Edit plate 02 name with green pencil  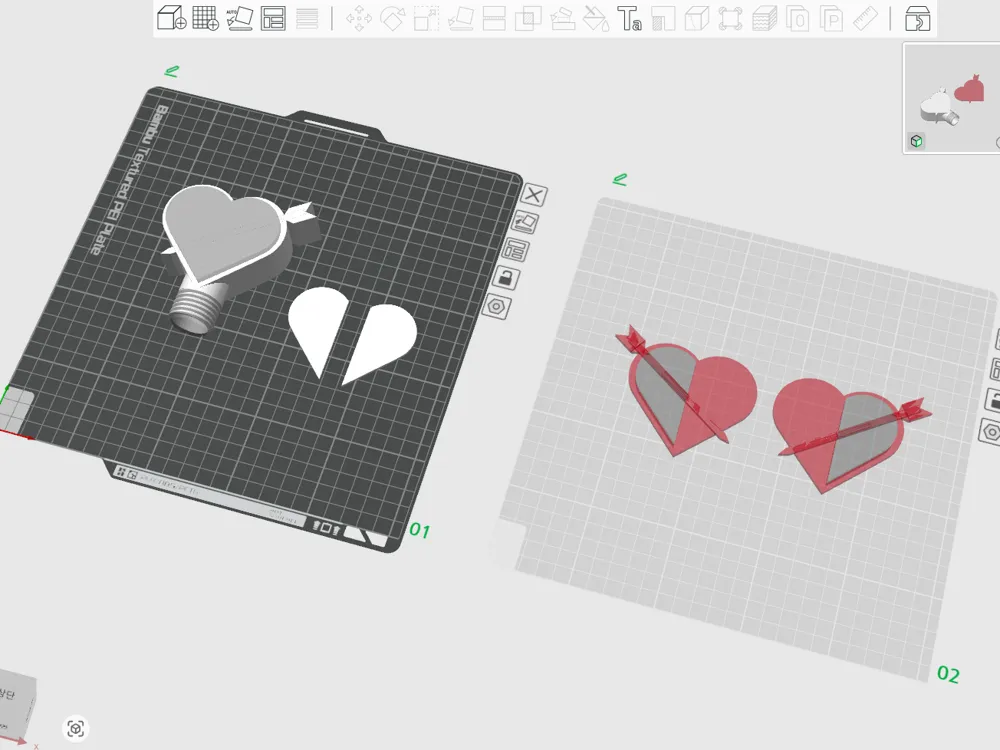(620, 180)
